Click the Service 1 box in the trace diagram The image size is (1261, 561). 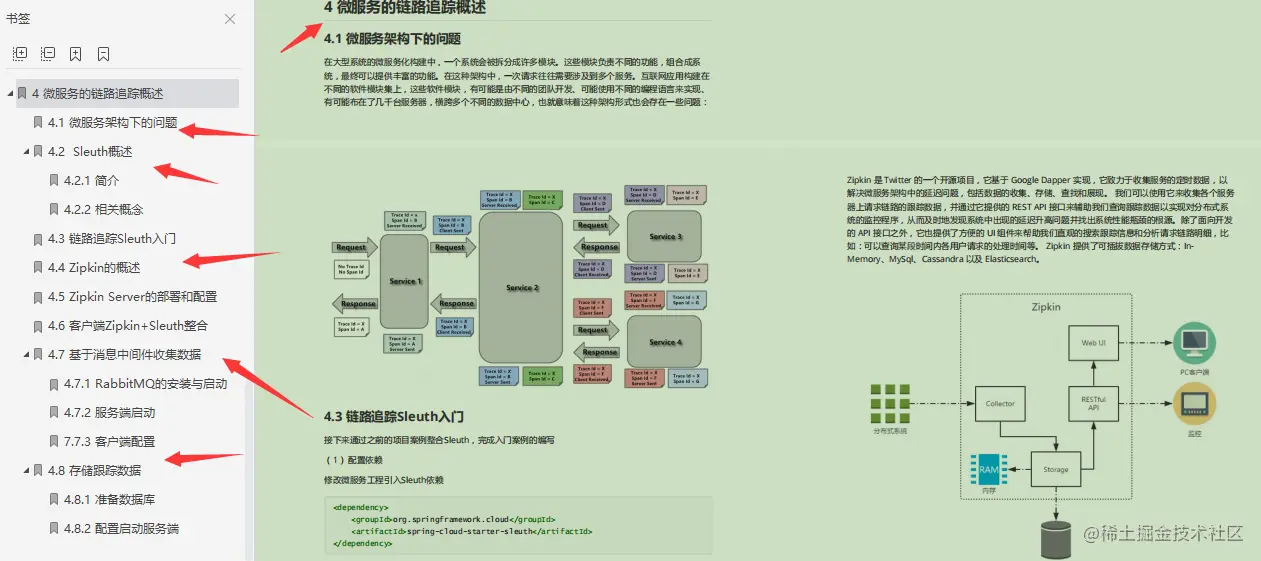tap(405, 282)
